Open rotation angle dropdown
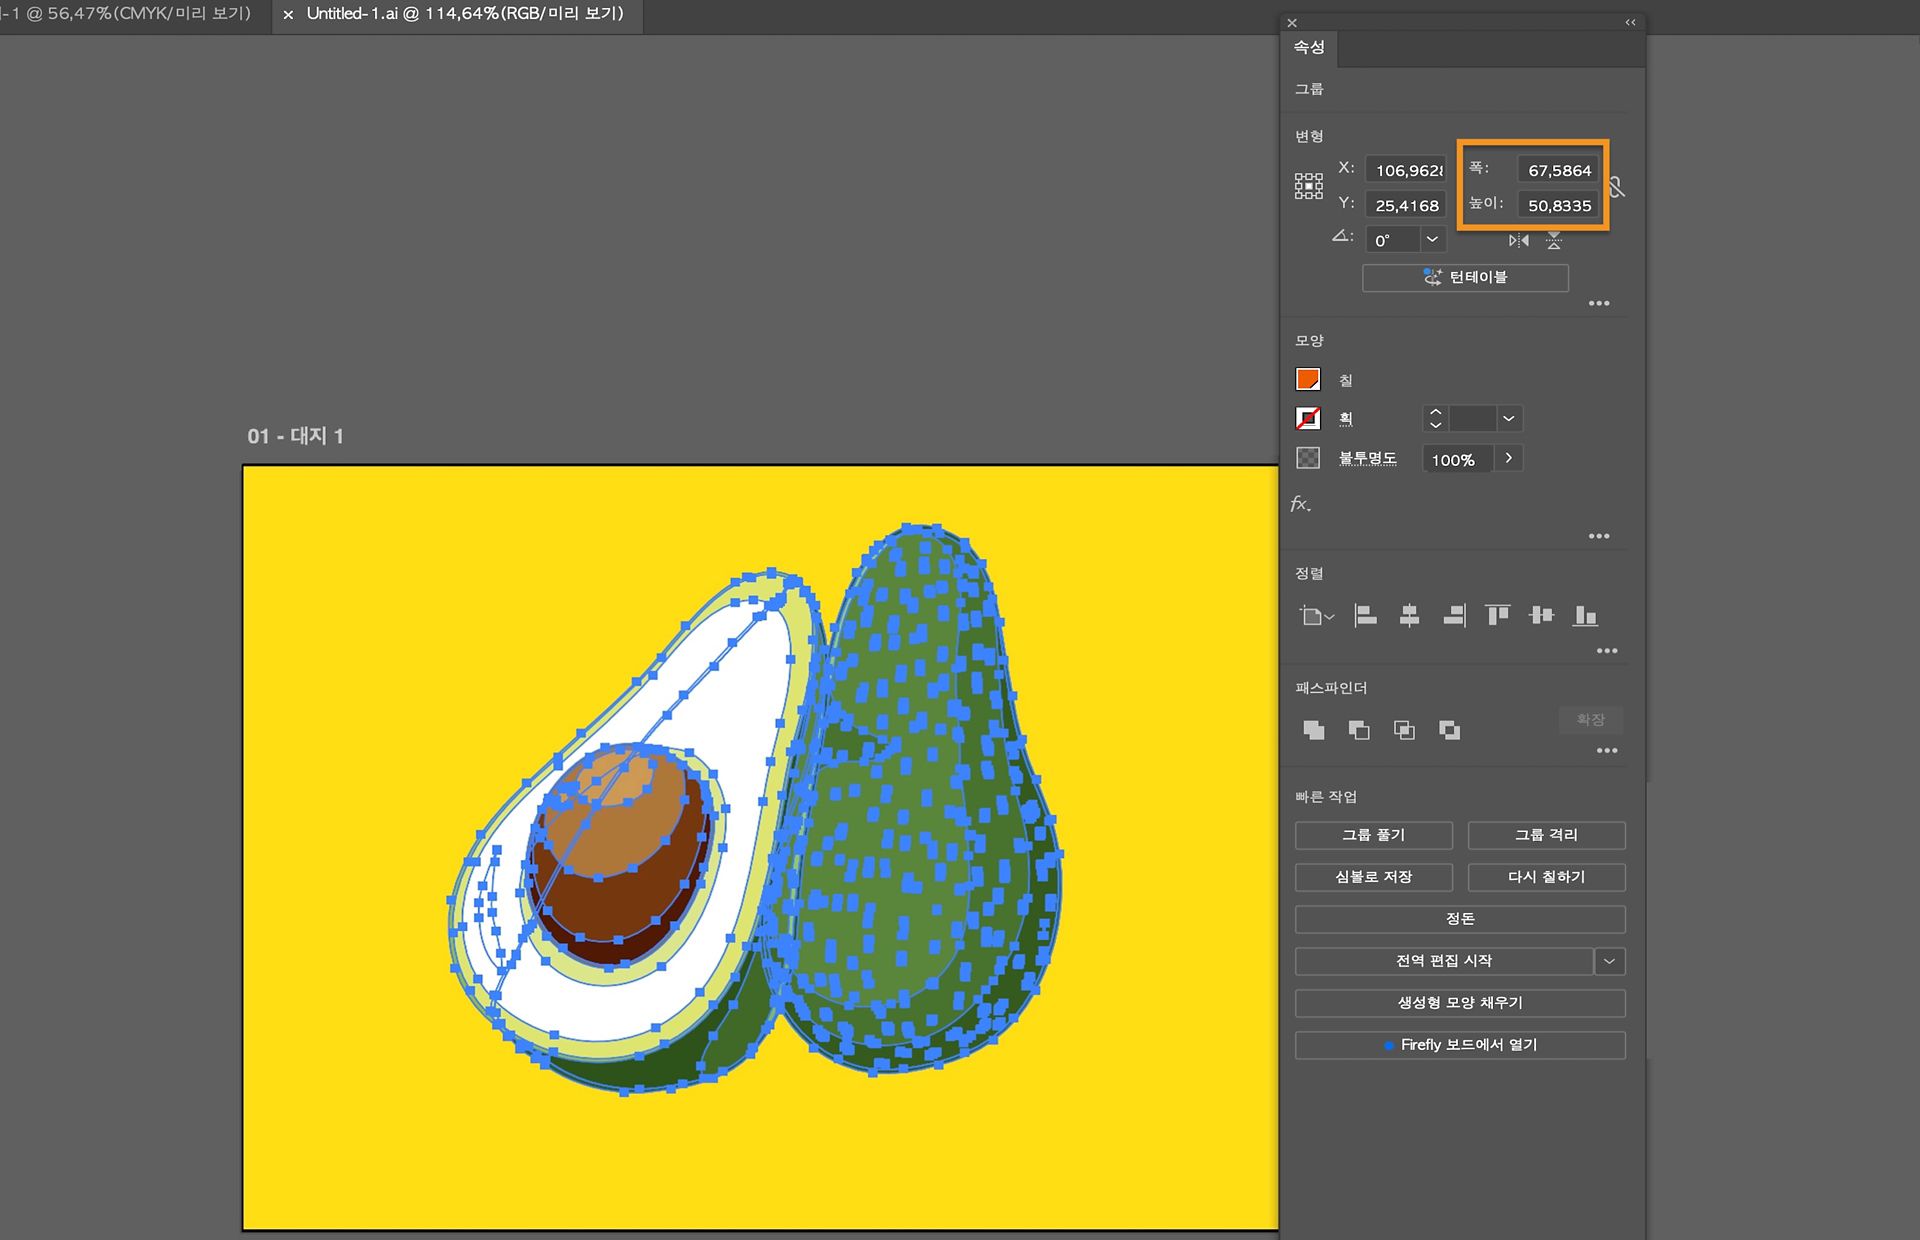This screenshot has width=1920, height=1240. click(1432, 240)
